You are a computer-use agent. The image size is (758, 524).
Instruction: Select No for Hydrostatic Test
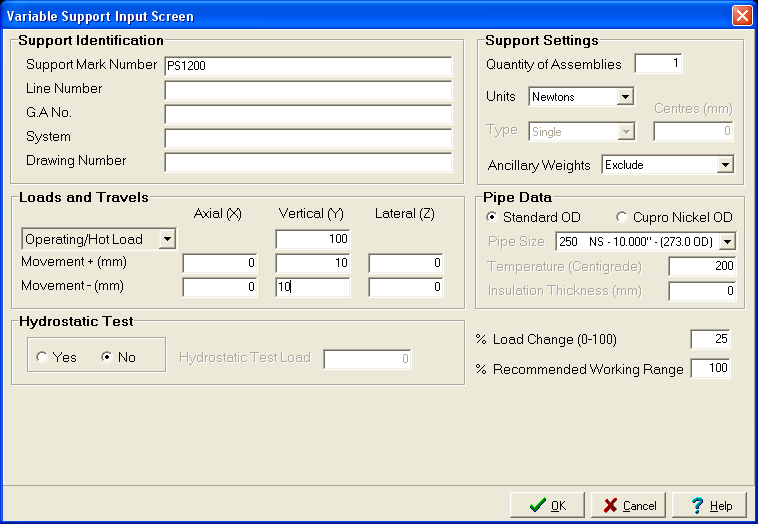pos(107,357)
